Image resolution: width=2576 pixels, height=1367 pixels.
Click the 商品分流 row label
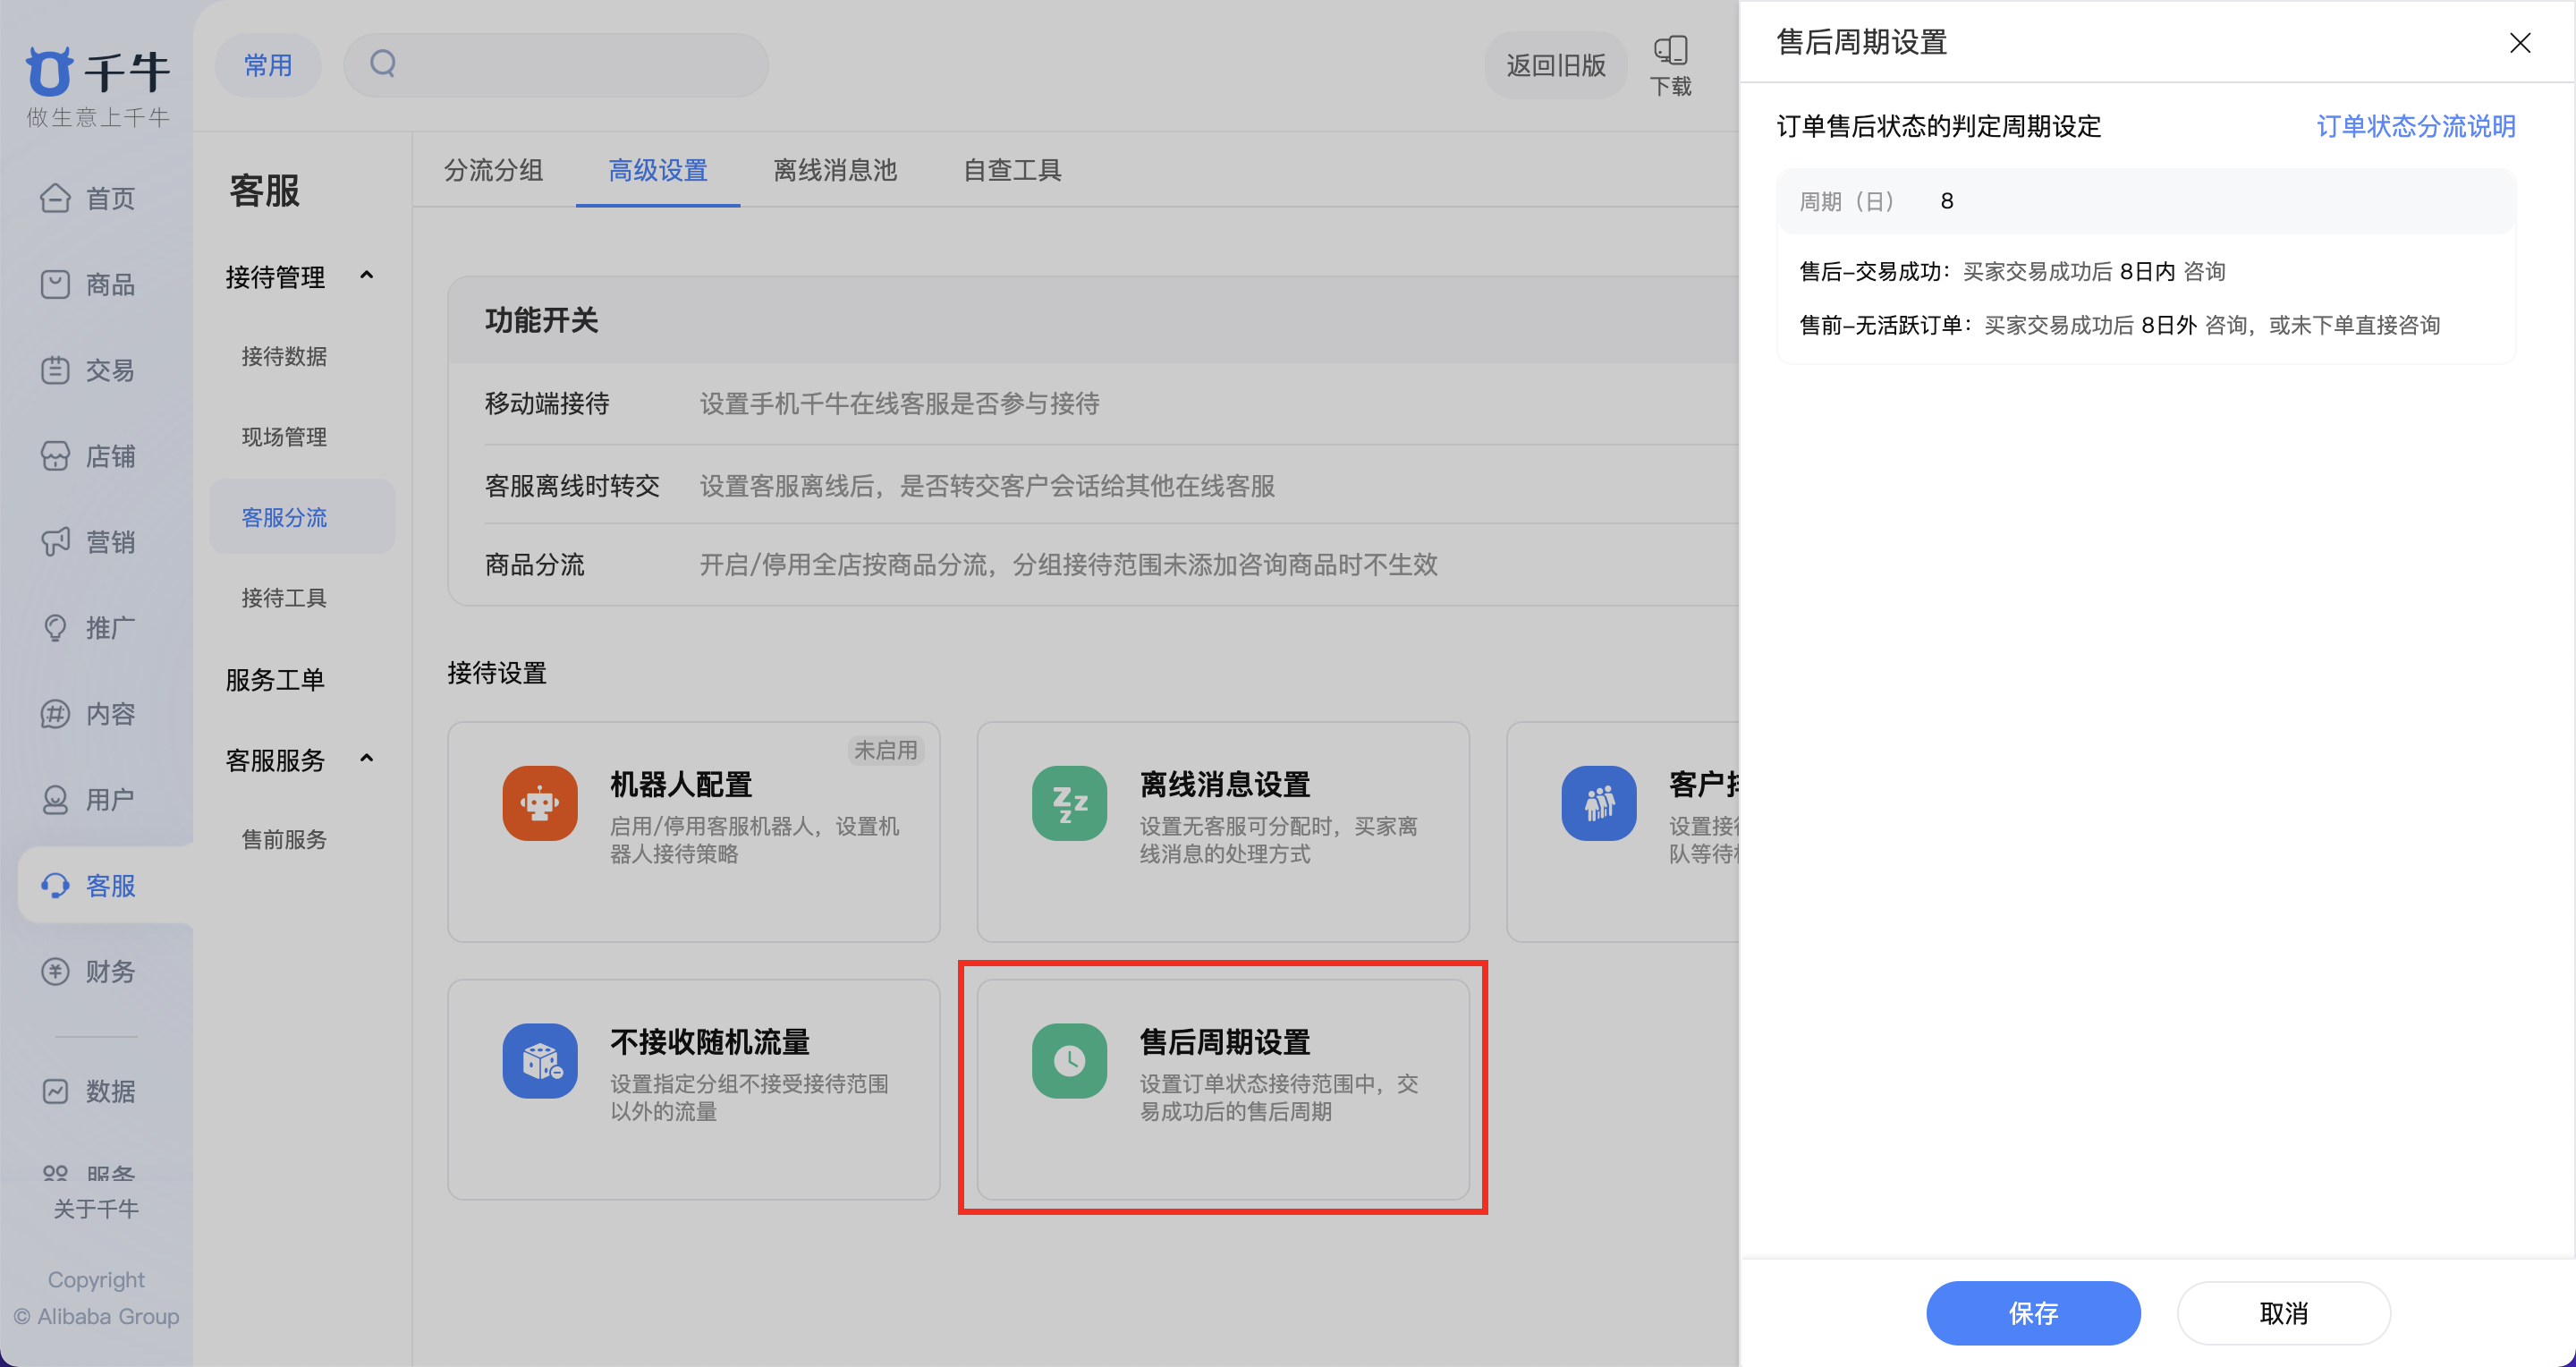(x=534, y=565)
